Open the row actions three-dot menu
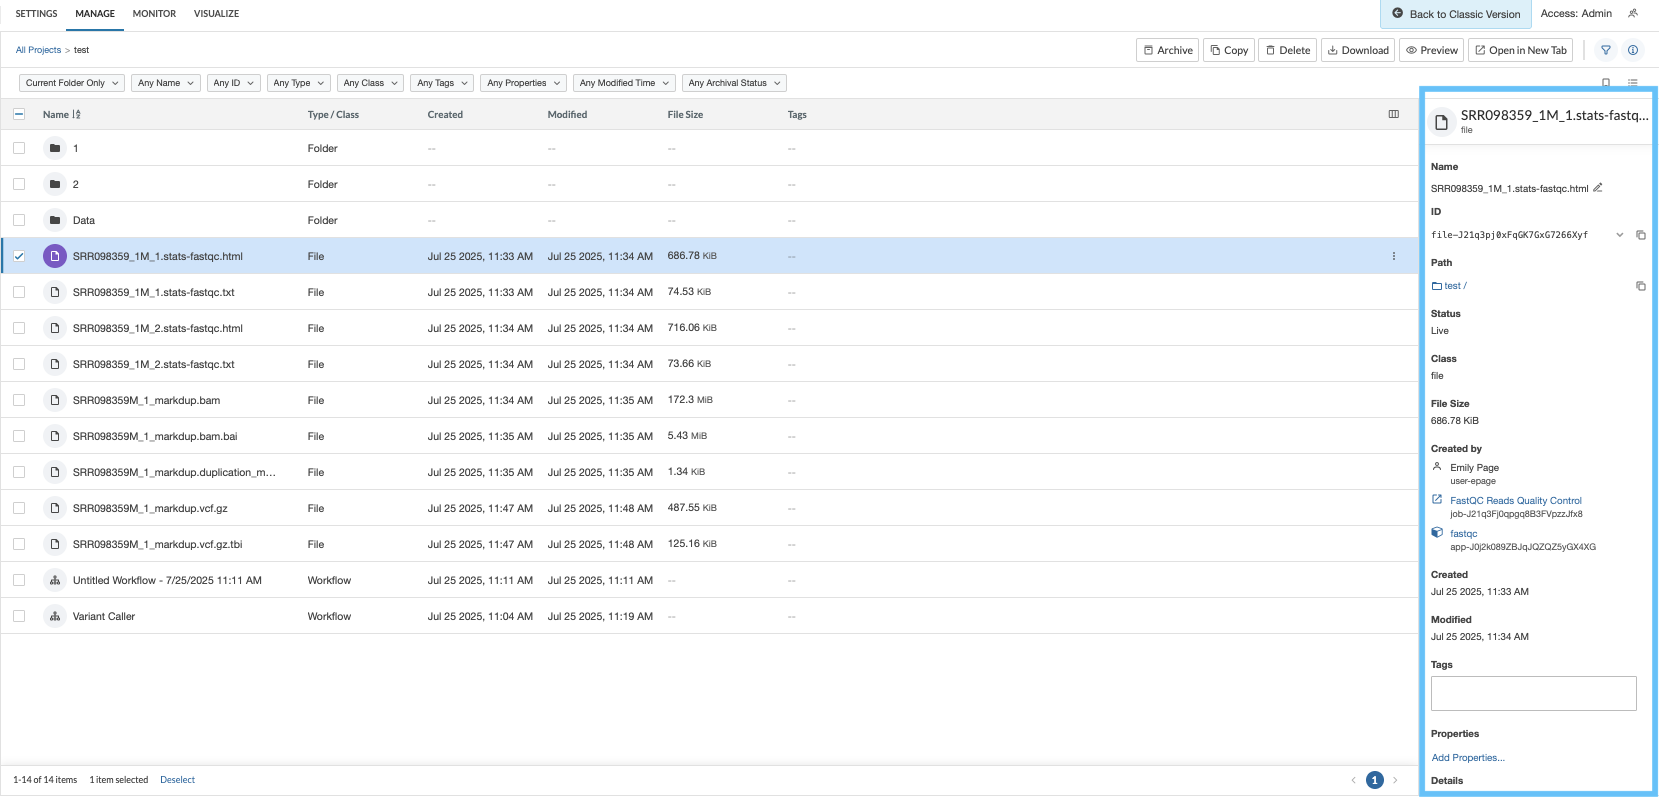 pyautogui.click(x=1393, y=256)
